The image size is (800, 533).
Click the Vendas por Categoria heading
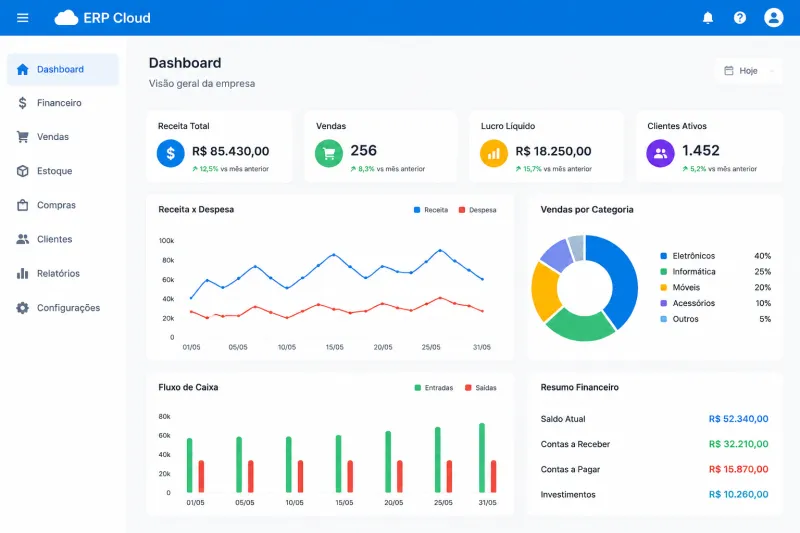tap(587, 210)
